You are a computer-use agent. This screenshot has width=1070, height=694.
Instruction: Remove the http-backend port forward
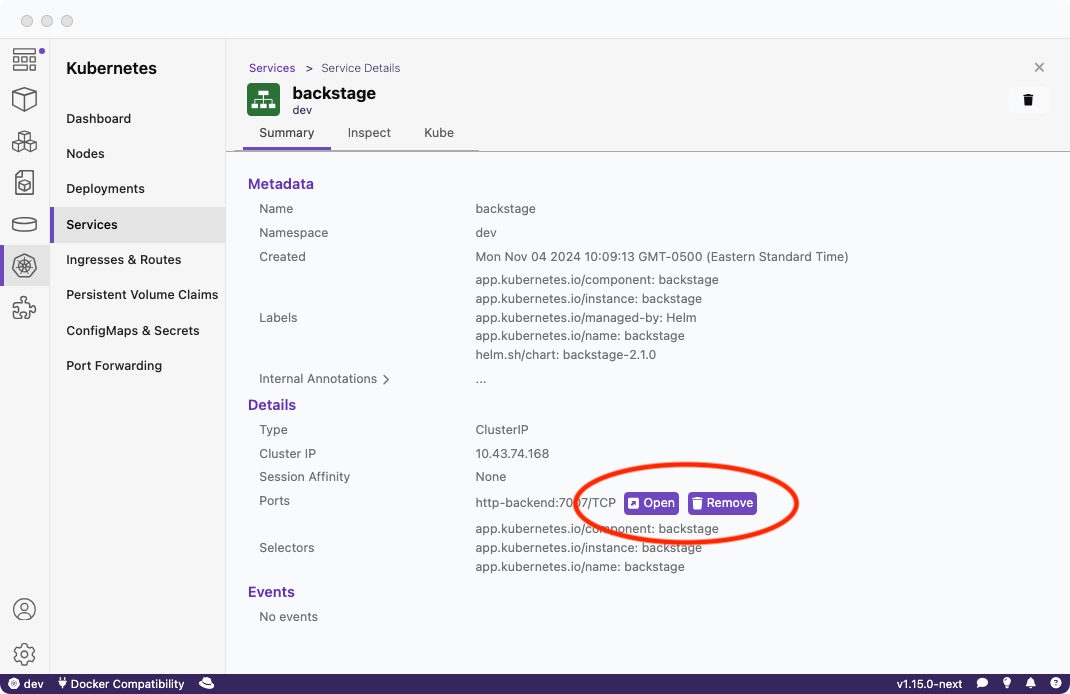tap(722, 503)
